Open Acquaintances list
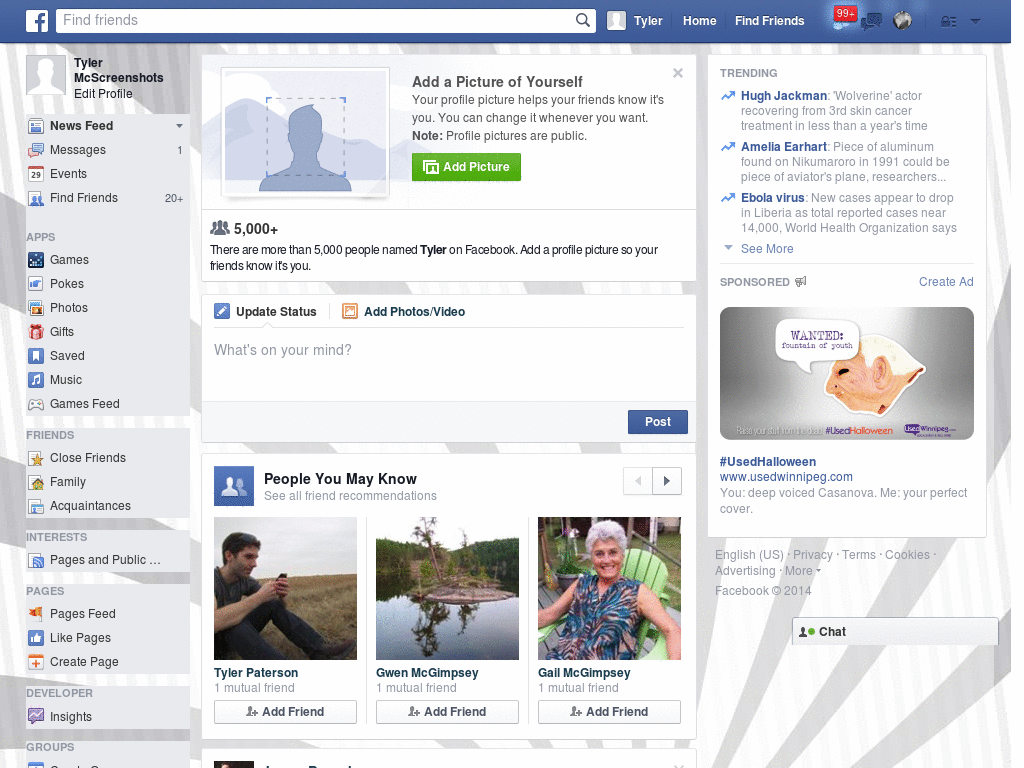Screen dimensions: 1024x768 [x=107, y=506]
